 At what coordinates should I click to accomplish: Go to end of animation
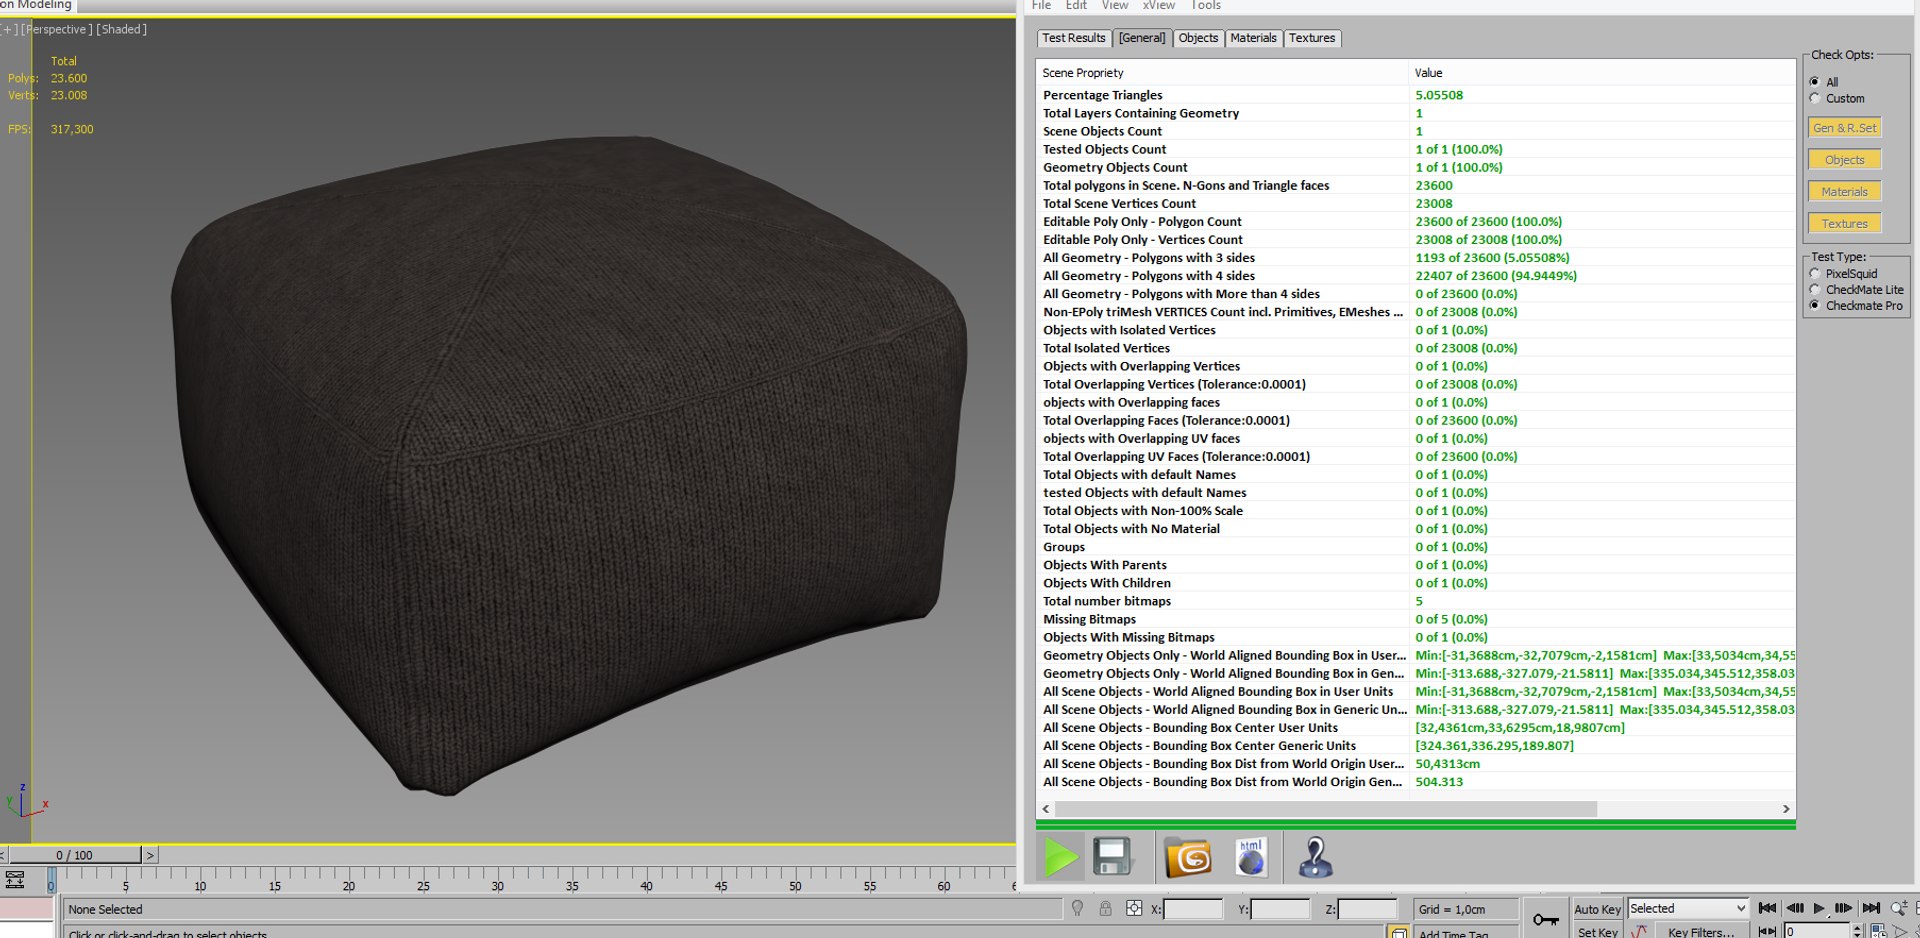[x=1871, y=908]
